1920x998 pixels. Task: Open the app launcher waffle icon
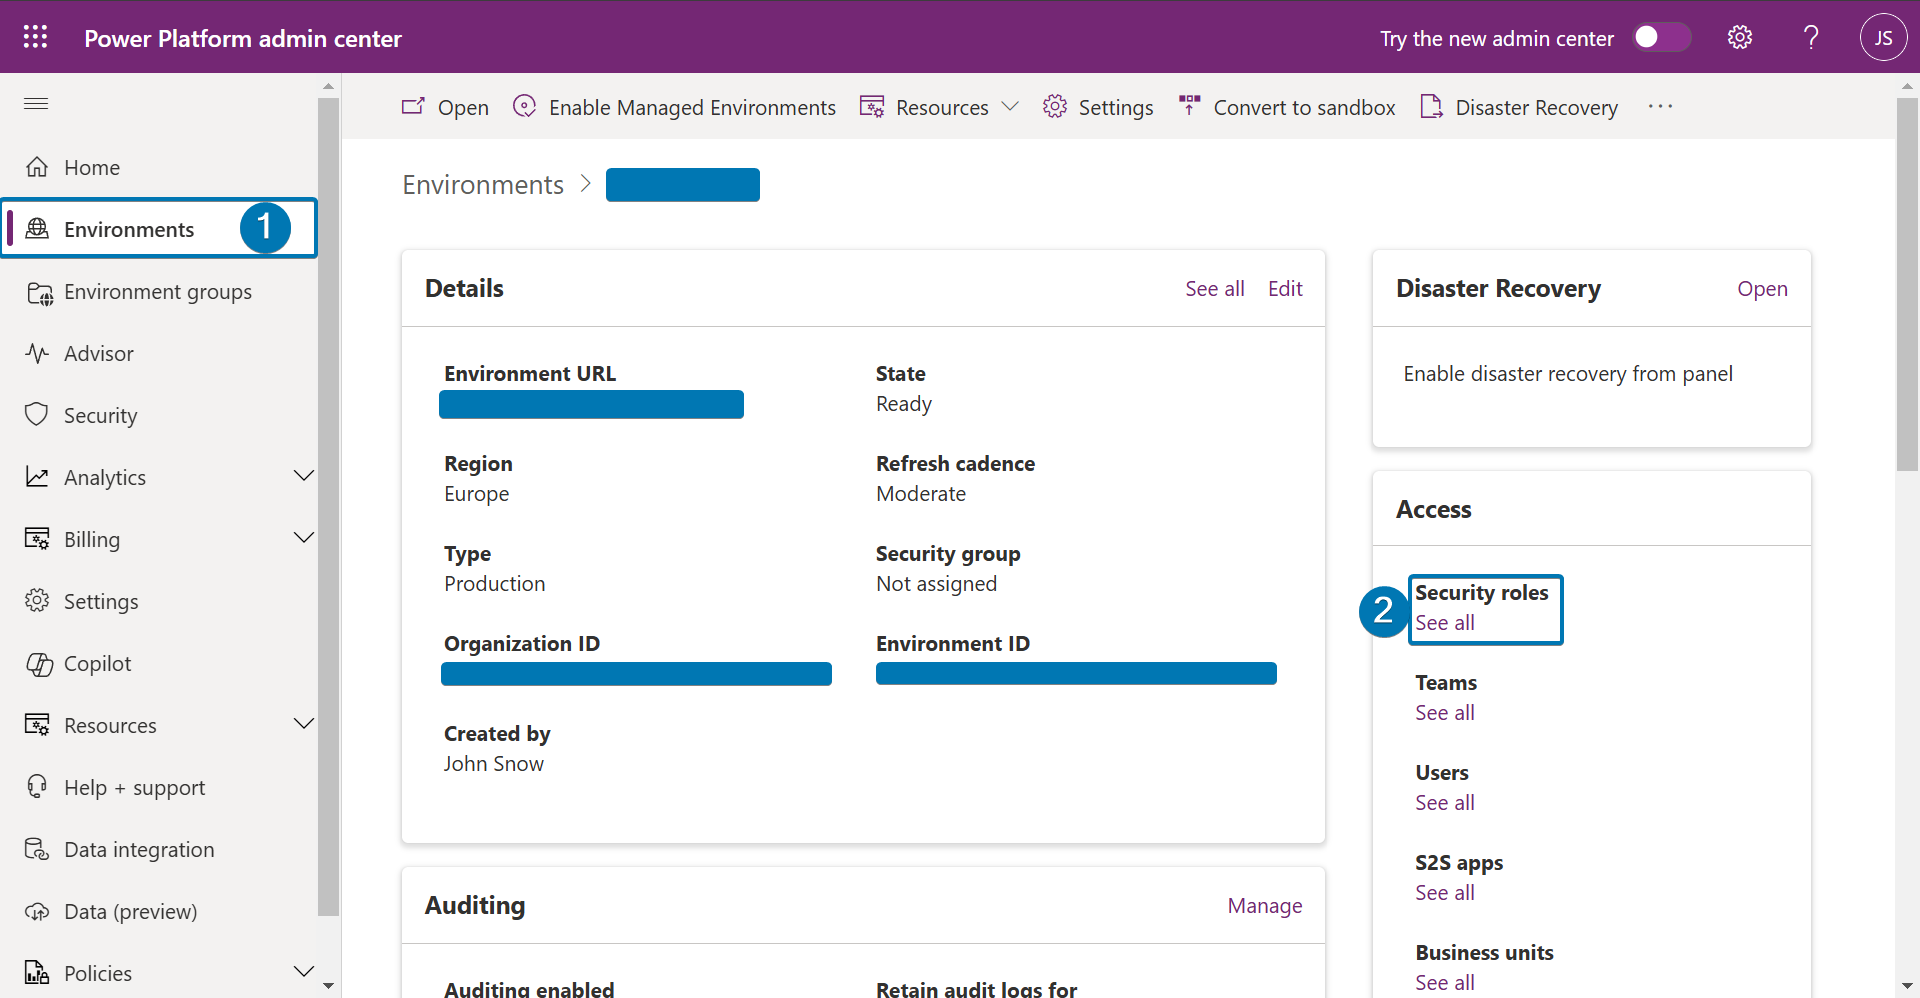pyautogui.click(x=36, y=37)
